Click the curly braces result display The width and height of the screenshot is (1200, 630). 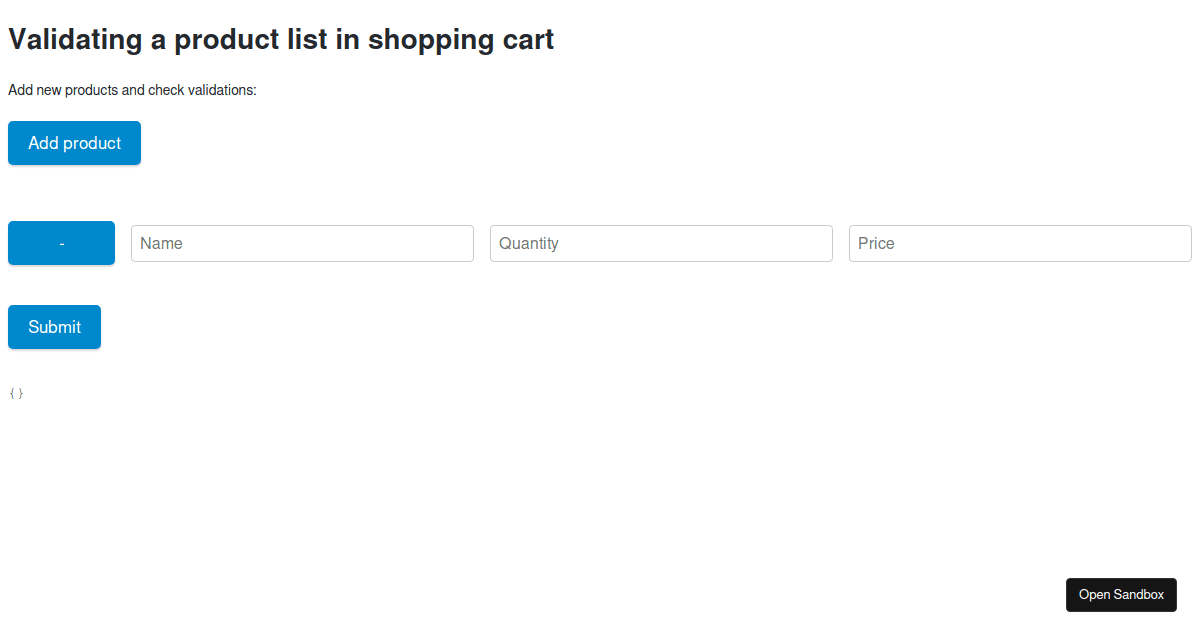15,392
